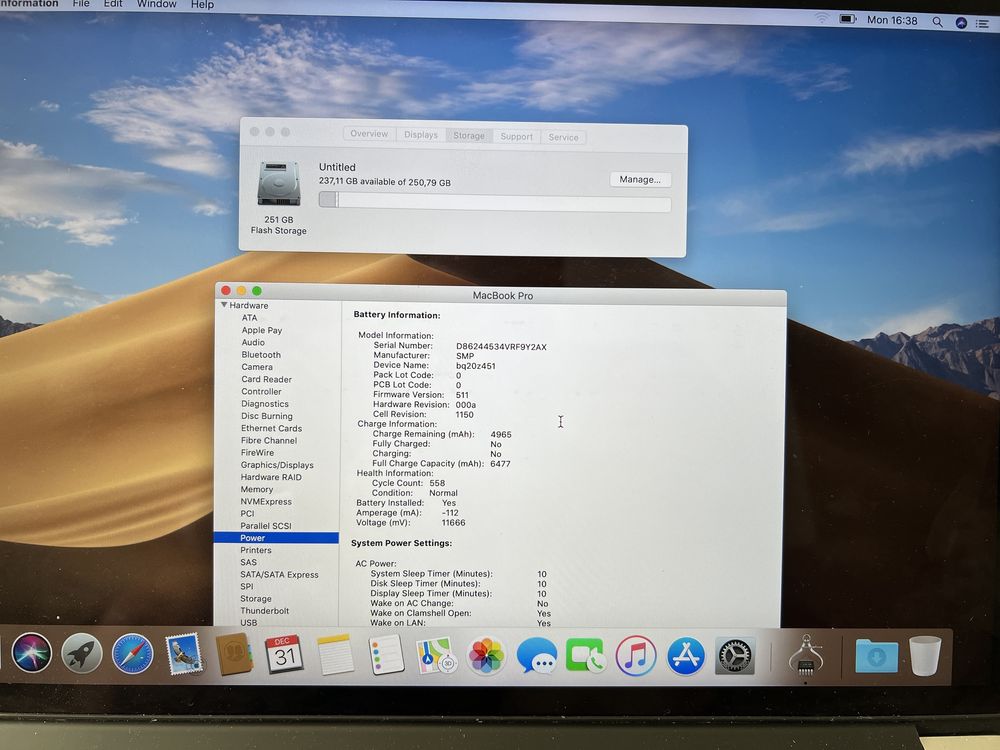Click the Full Charge Capacity value 6477
1000x750 pixels.
(x=500, y=464)
